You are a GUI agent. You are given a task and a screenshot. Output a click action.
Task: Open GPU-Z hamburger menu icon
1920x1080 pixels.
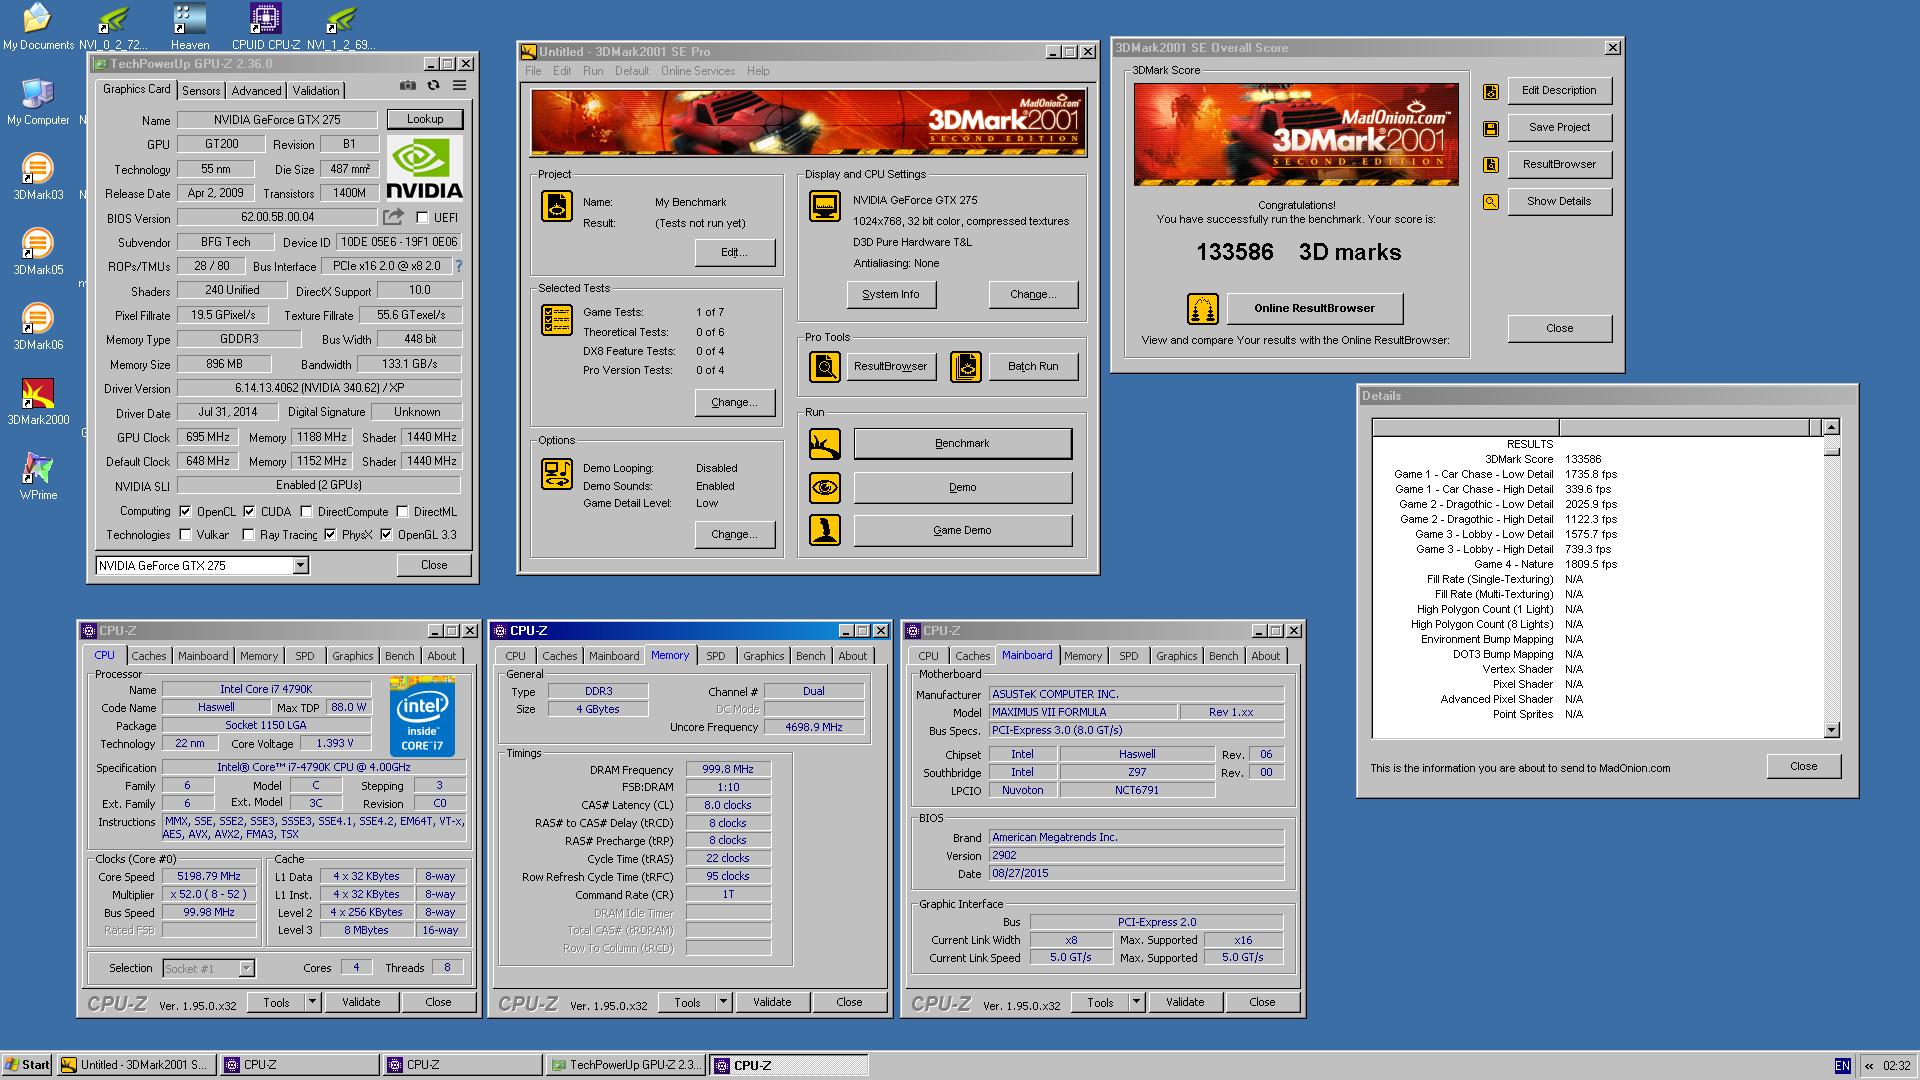click(x=459, y=87)
